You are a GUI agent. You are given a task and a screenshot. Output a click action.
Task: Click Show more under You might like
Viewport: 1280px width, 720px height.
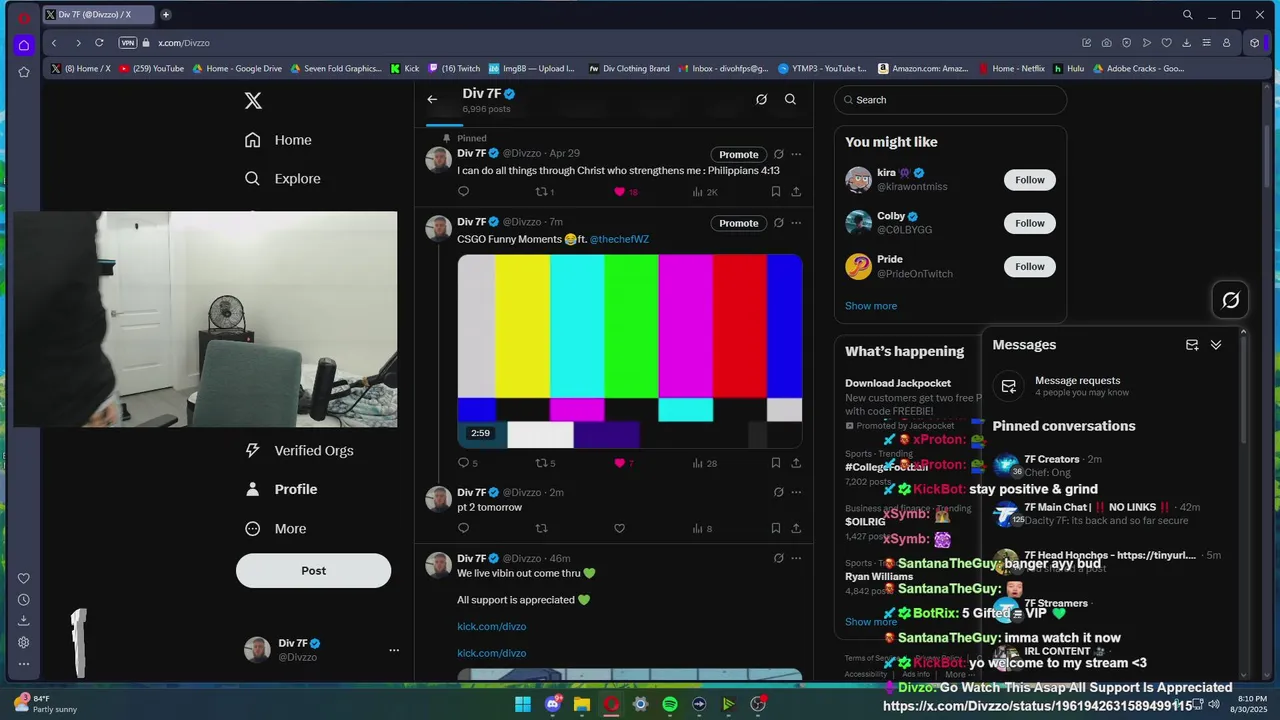click(871, 306)
